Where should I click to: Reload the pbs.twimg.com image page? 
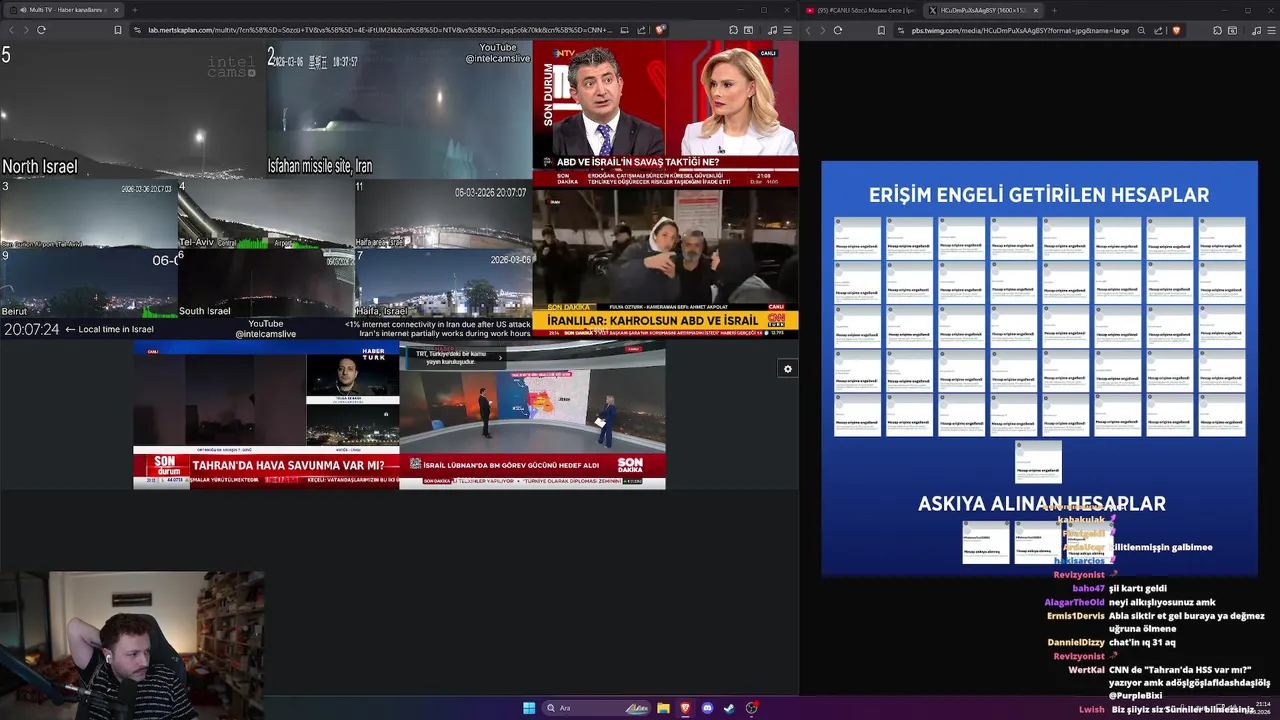837,30
